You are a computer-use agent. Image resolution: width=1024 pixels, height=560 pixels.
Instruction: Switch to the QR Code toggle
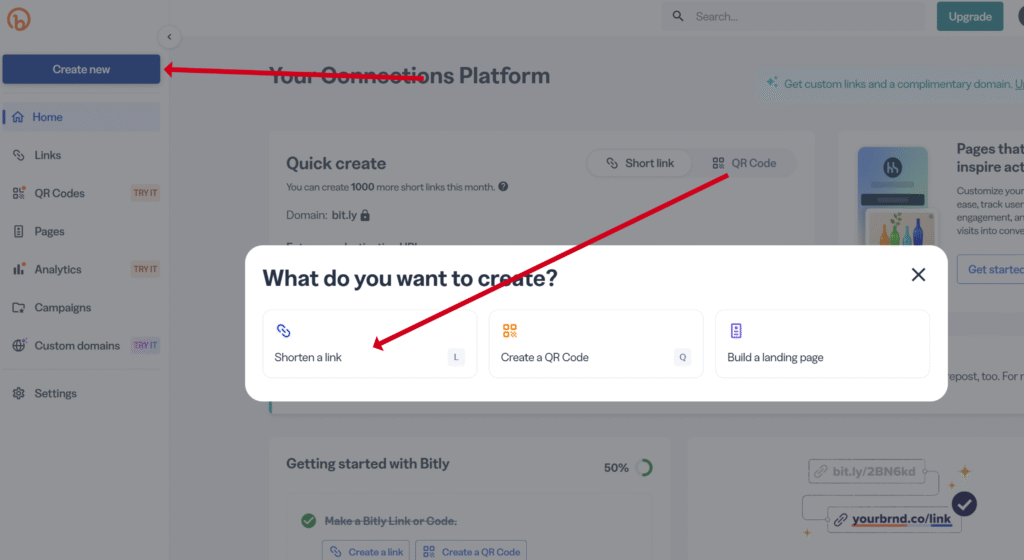(744, 163)
